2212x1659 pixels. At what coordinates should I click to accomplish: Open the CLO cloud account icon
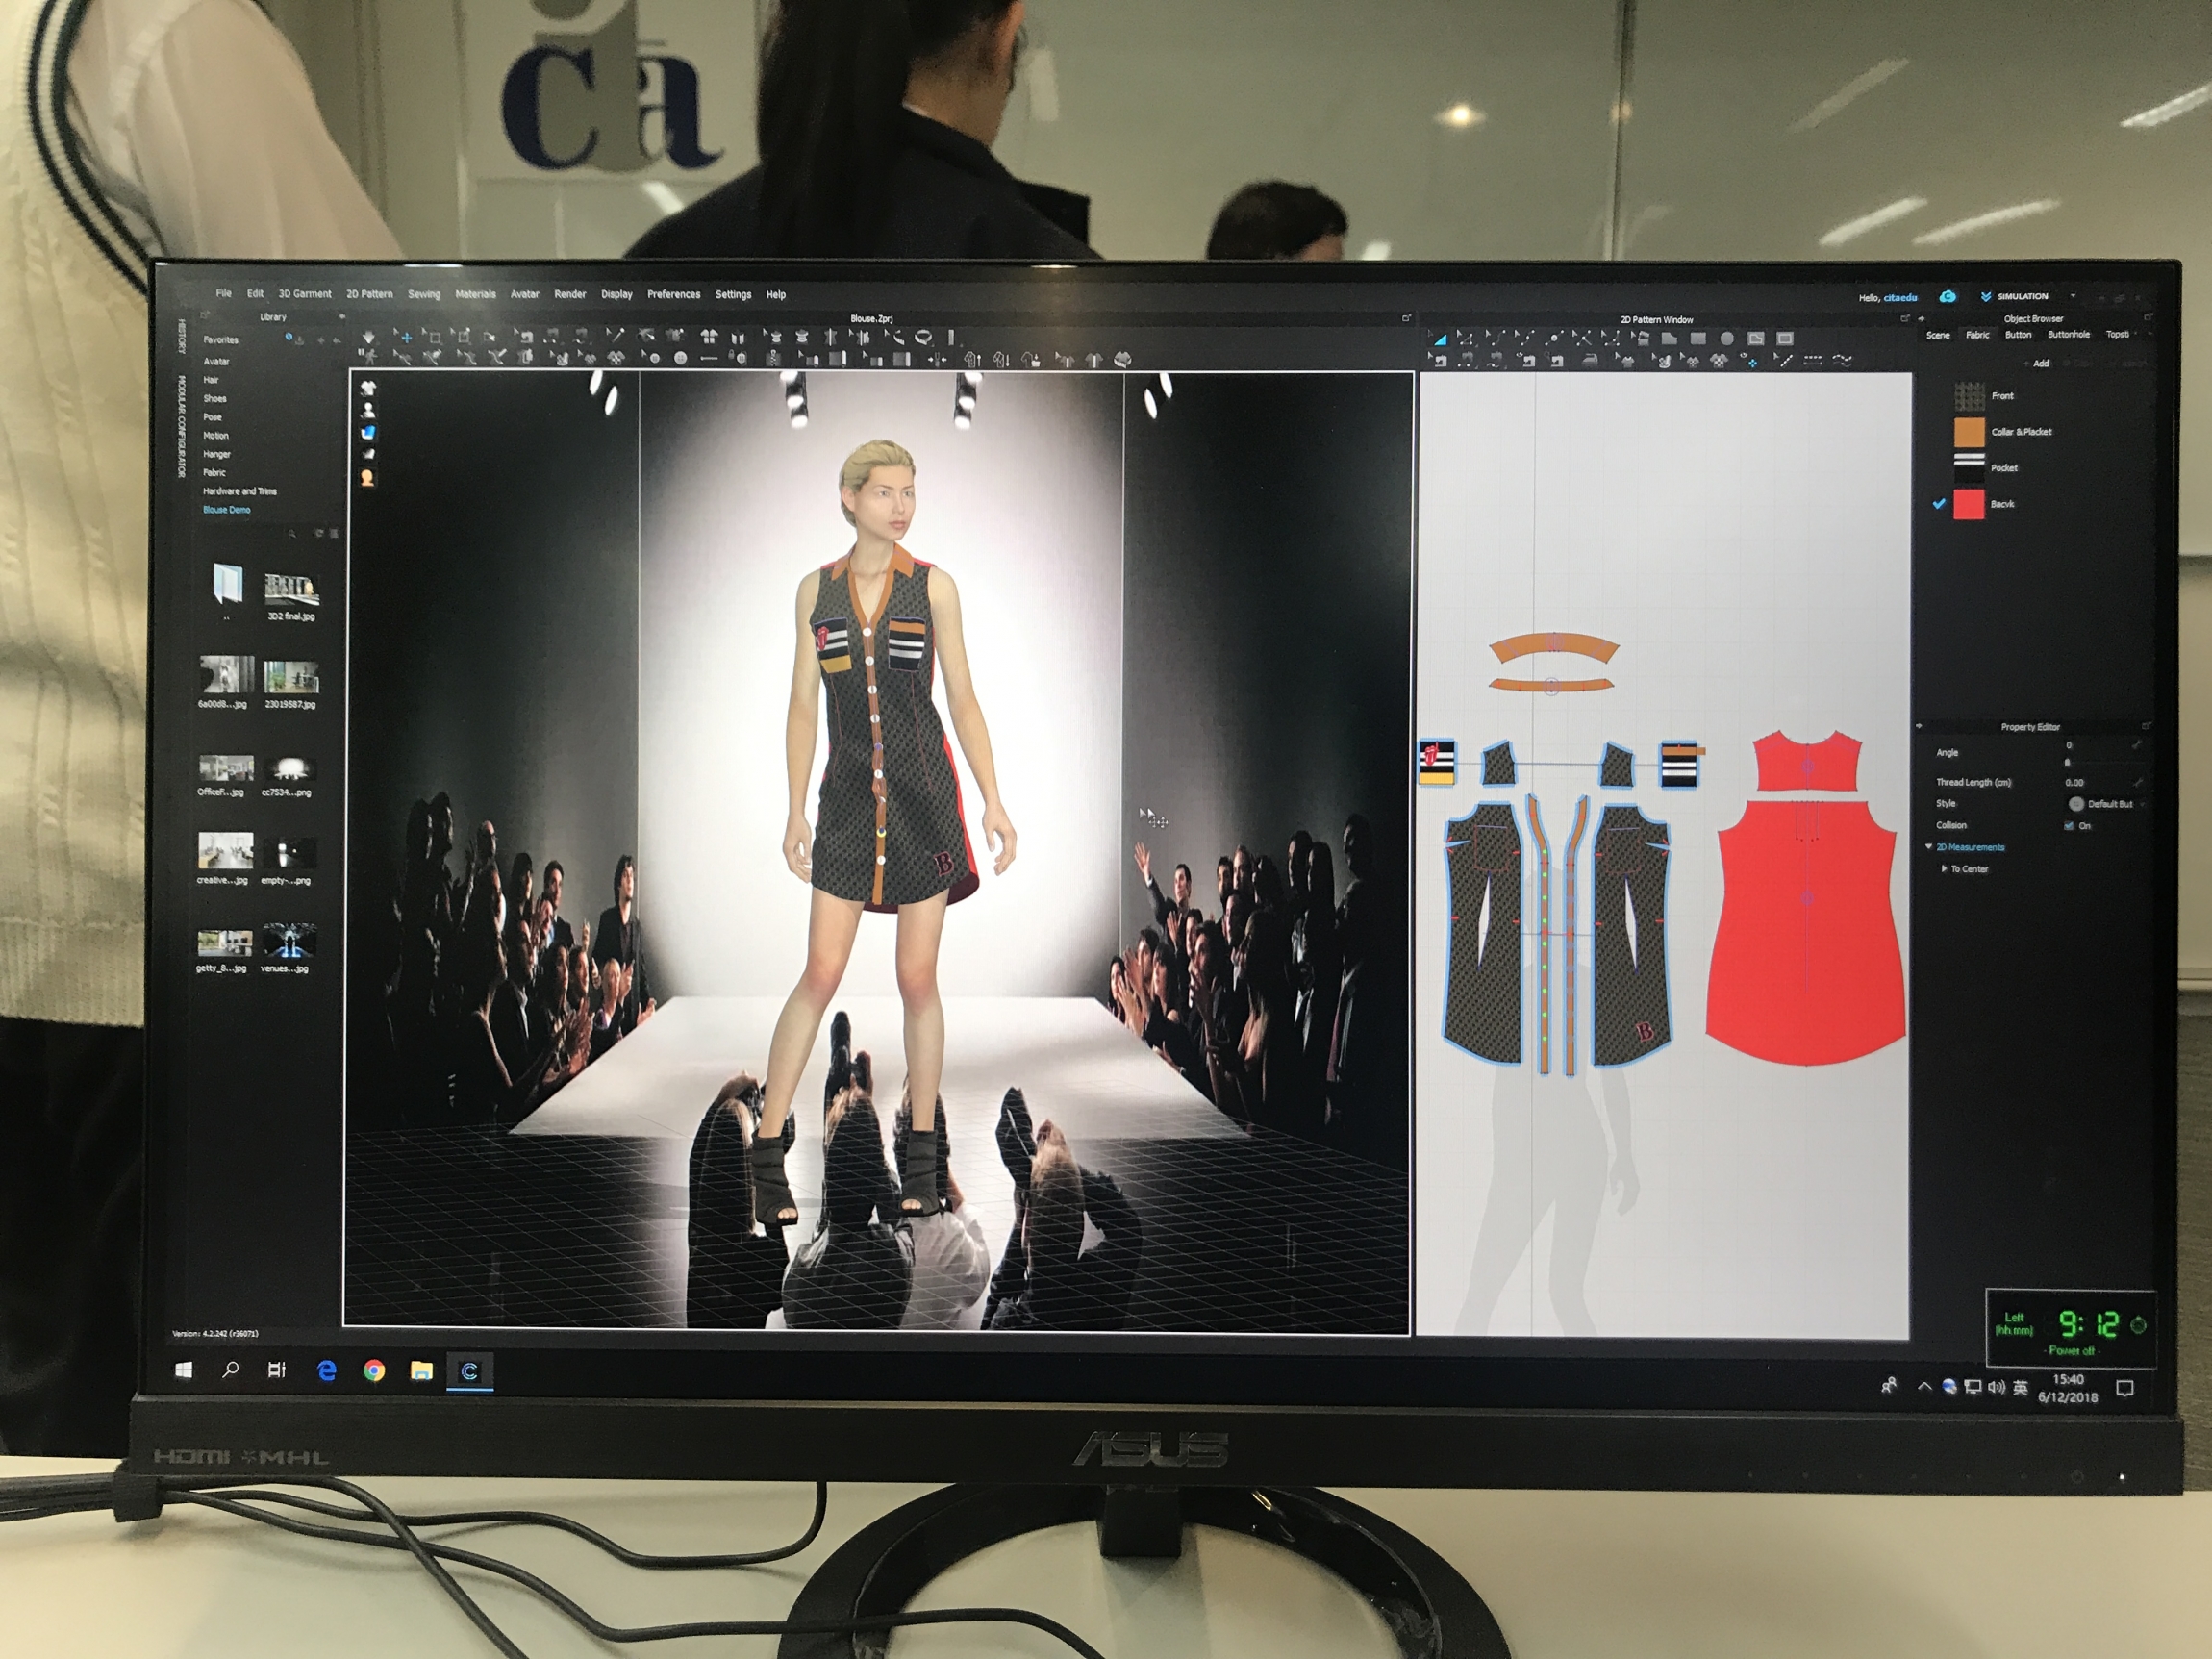pos(1947,297)
